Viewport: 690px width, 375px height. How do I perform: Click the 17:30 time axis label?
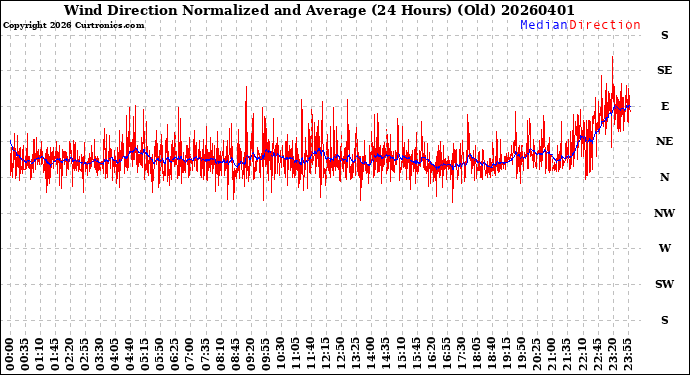(461, 354)
